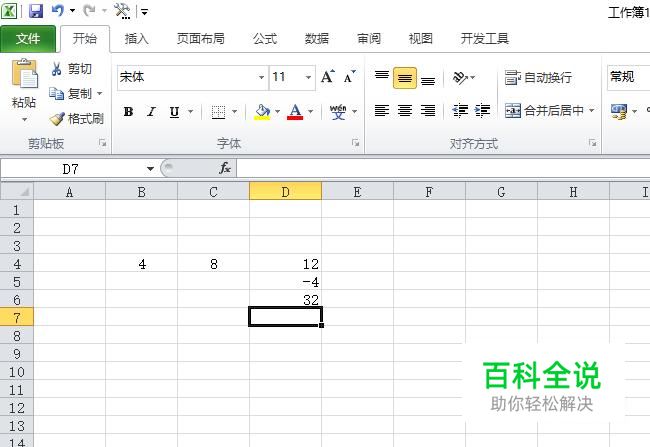Toggle Bold formatting
This screenshot has width=650, height=447.
point(129,112)
